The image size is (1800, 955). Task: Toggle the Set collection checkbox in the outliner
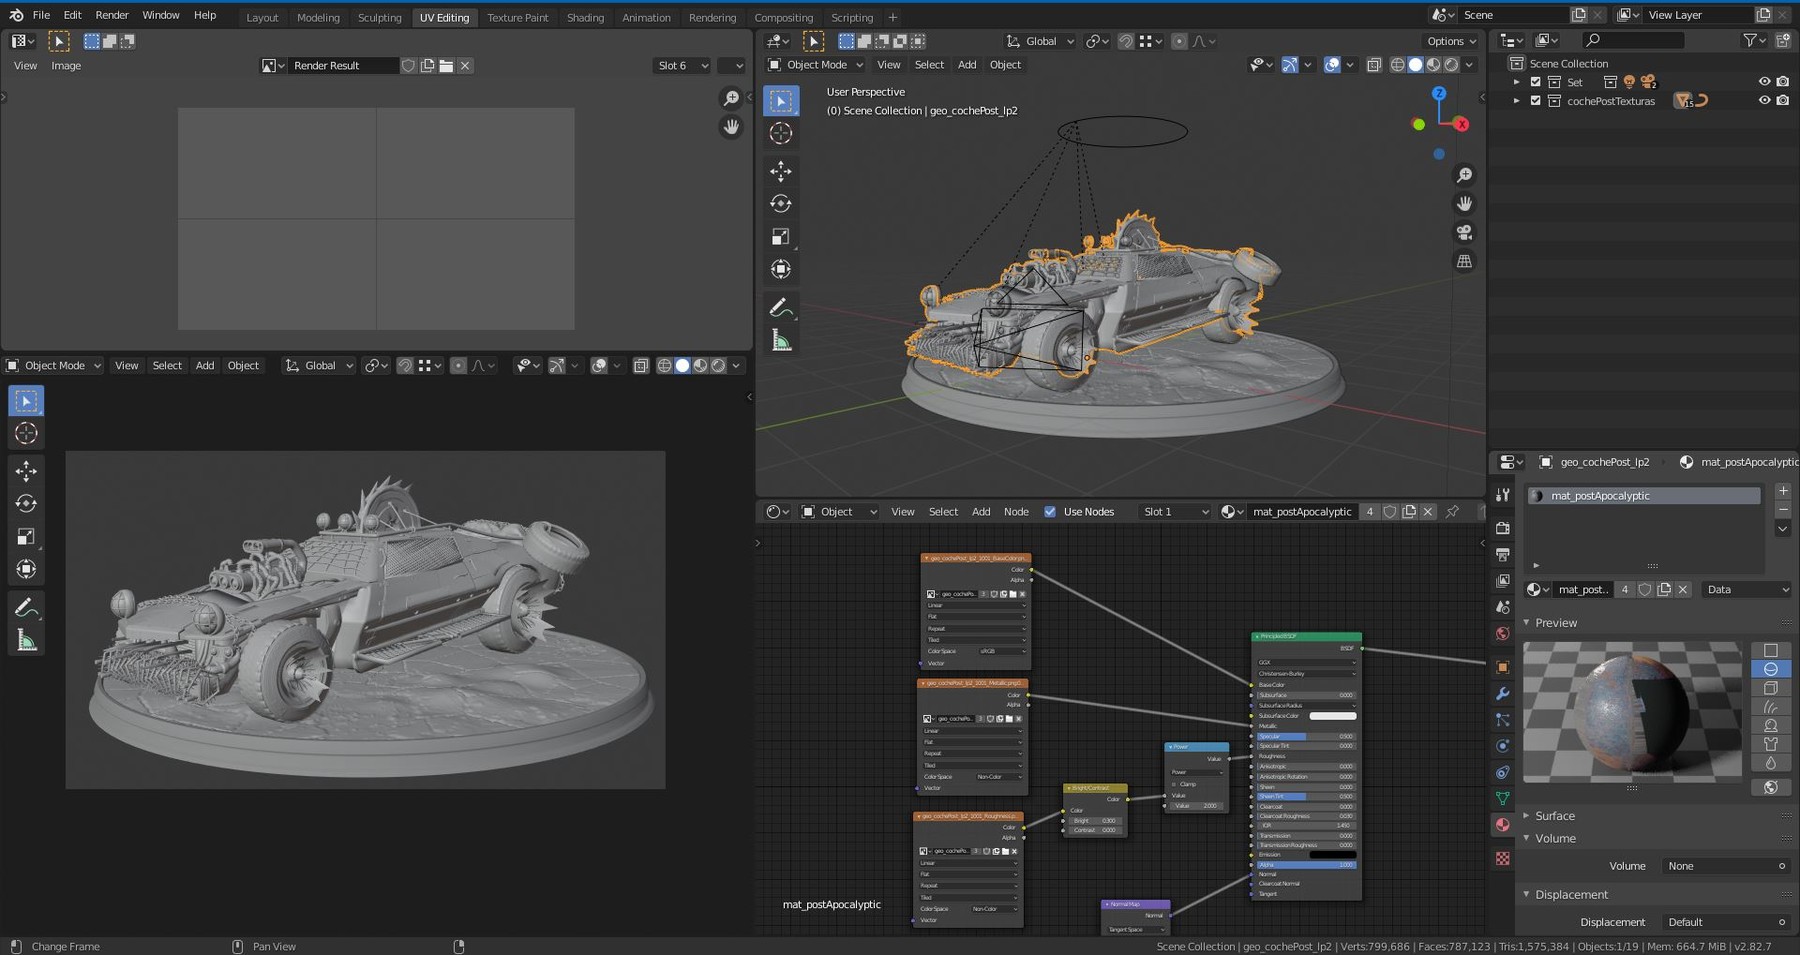1536,82
